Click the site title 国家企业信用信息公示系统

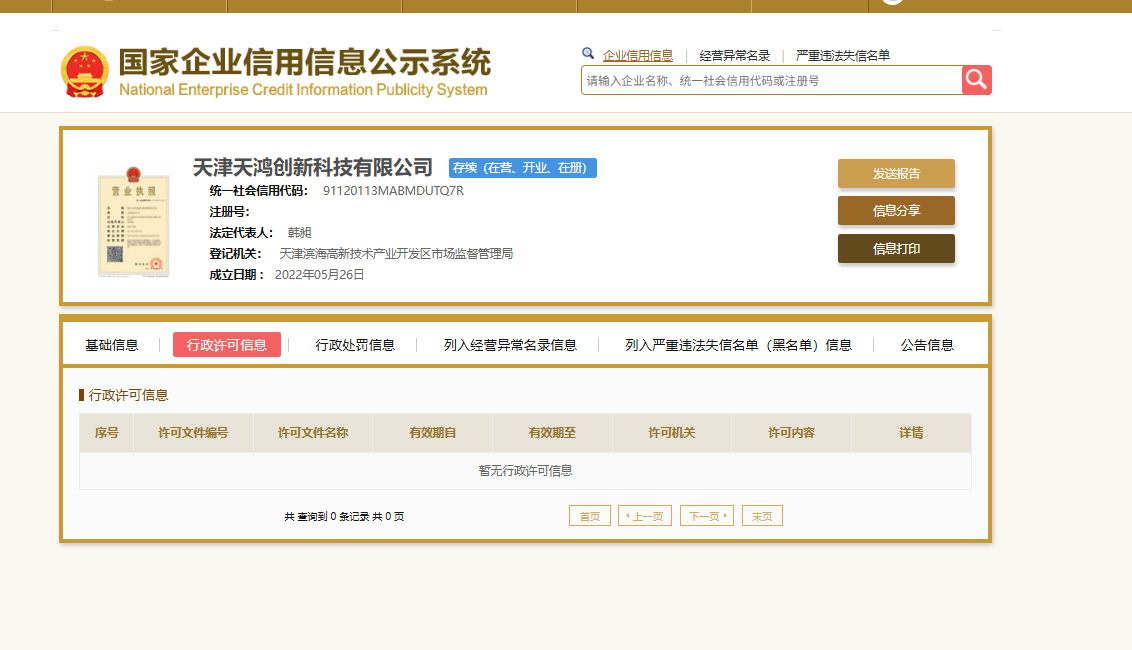[x=305, y=62]
